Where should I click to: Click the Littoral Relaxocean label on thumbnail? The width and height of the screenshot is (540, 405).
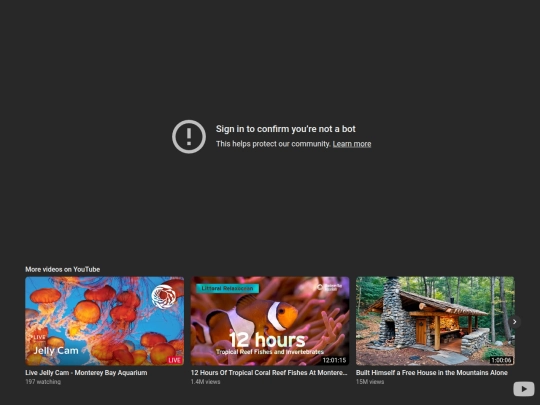pyautogui.click(x=227, y=288)
